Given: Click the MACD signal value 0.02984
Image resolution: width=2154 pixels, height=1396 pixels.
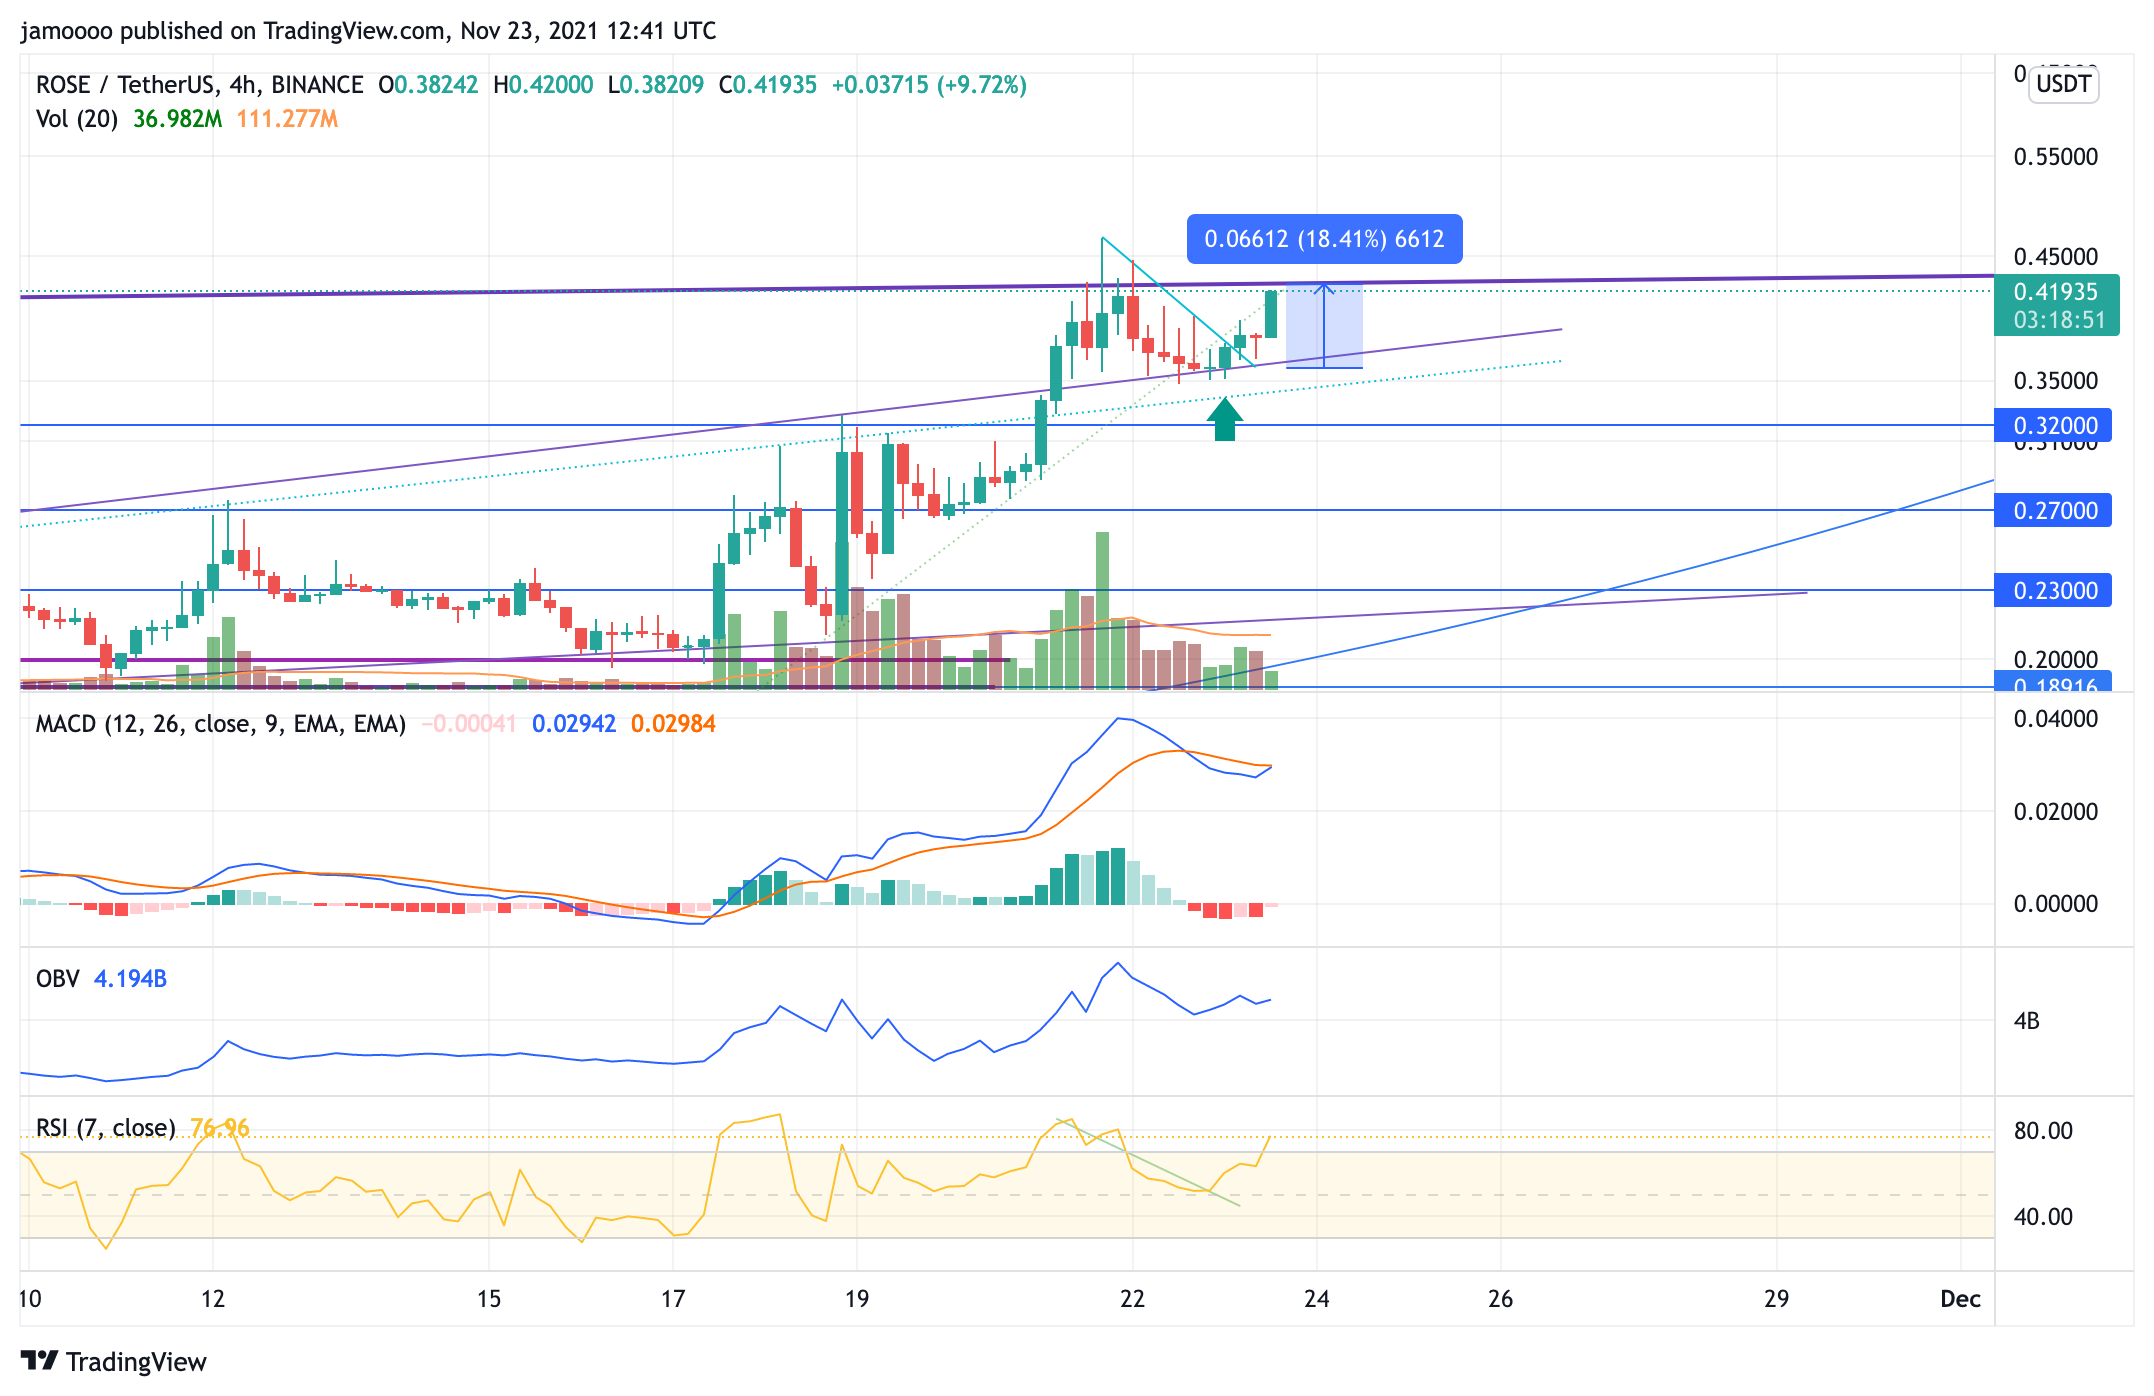Looking at the screenshot, I should [673, 724].
